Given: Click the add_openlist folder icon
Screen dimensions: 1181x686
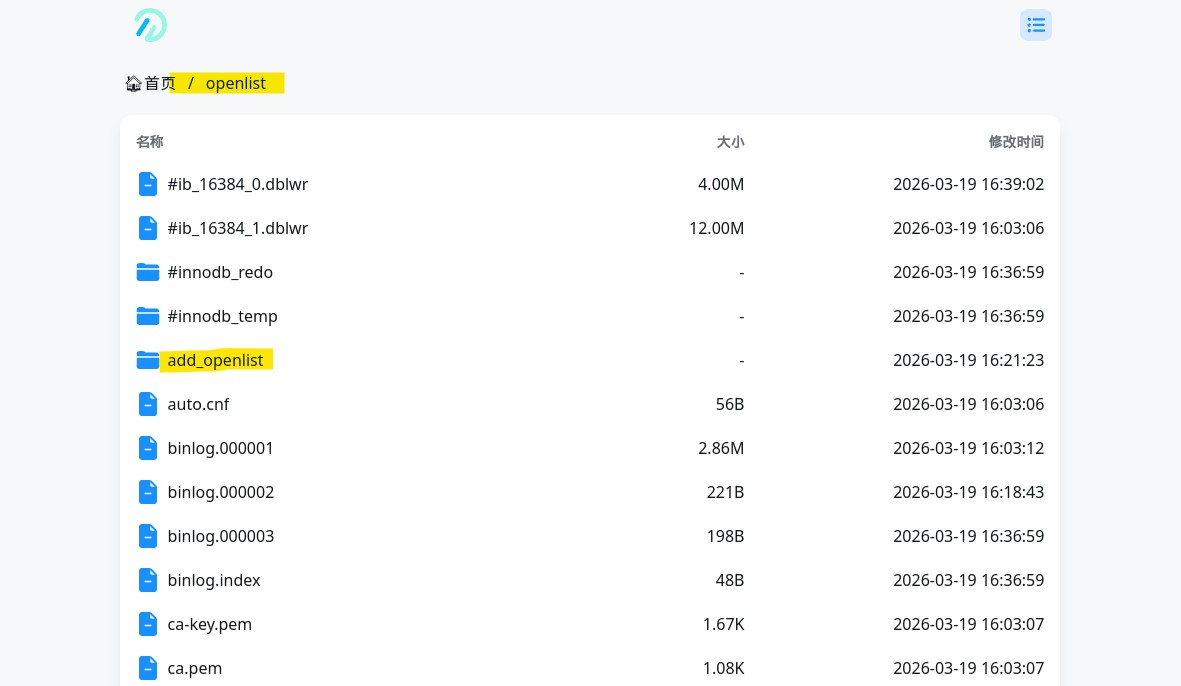Looking at the screenshot, I should click(x=148, y=360).
